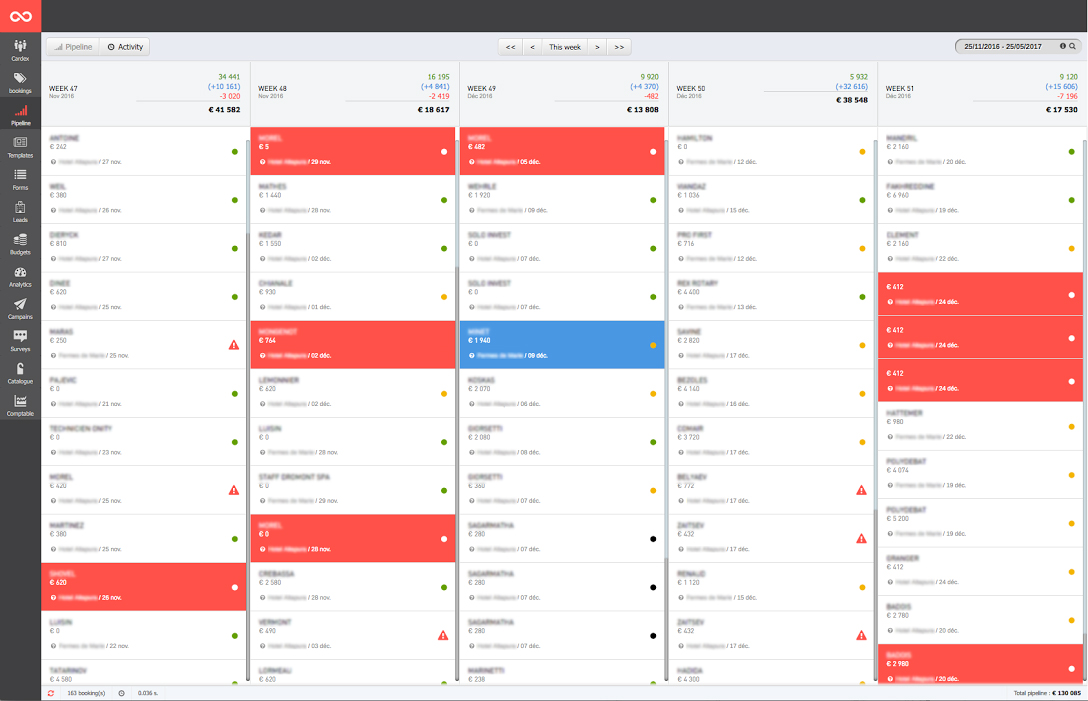
Task: Click the 163 booking(s) status text
Action: 86,693
